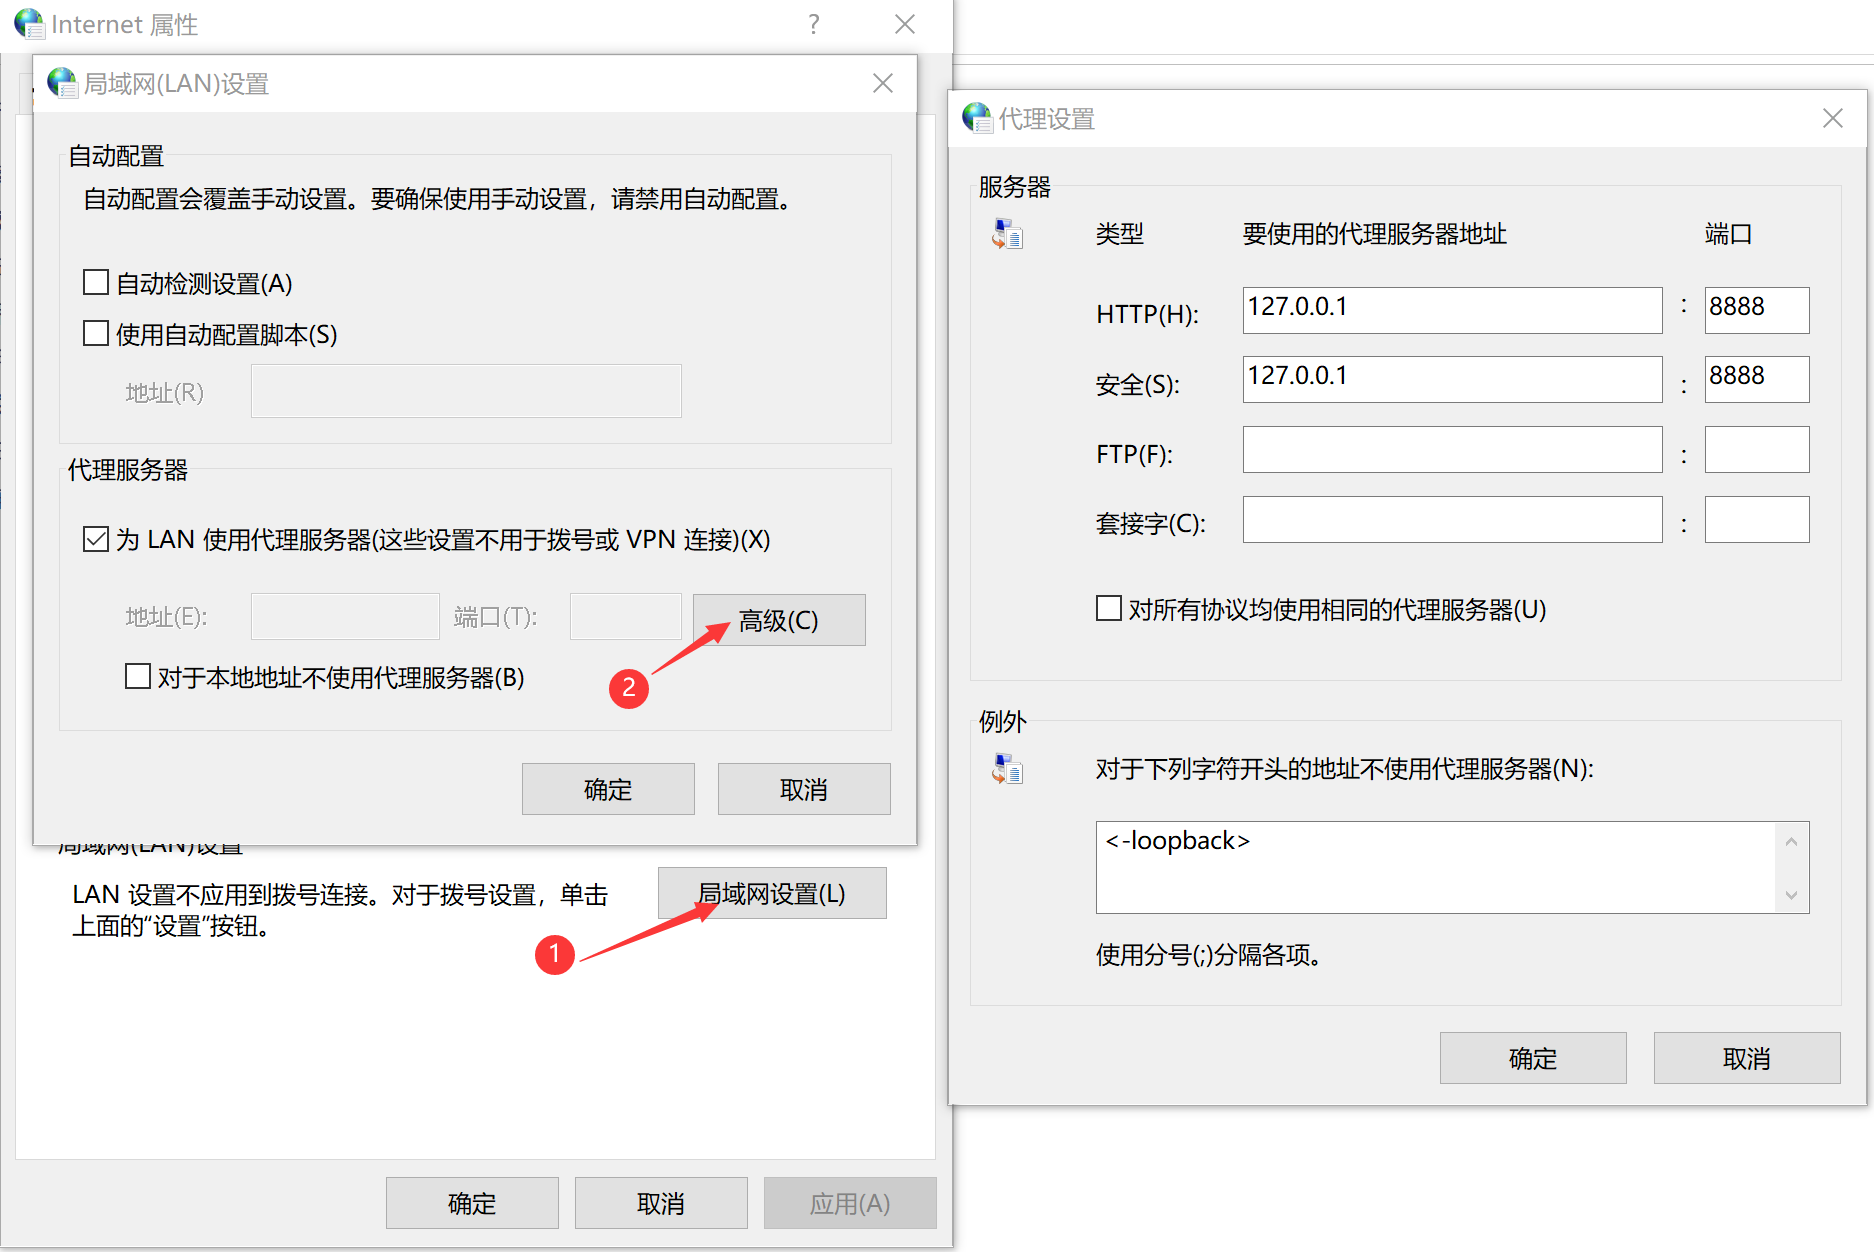Click the server icon beside the 类型 column header
1874x1252 pixels.
[x=1007, y=235]
